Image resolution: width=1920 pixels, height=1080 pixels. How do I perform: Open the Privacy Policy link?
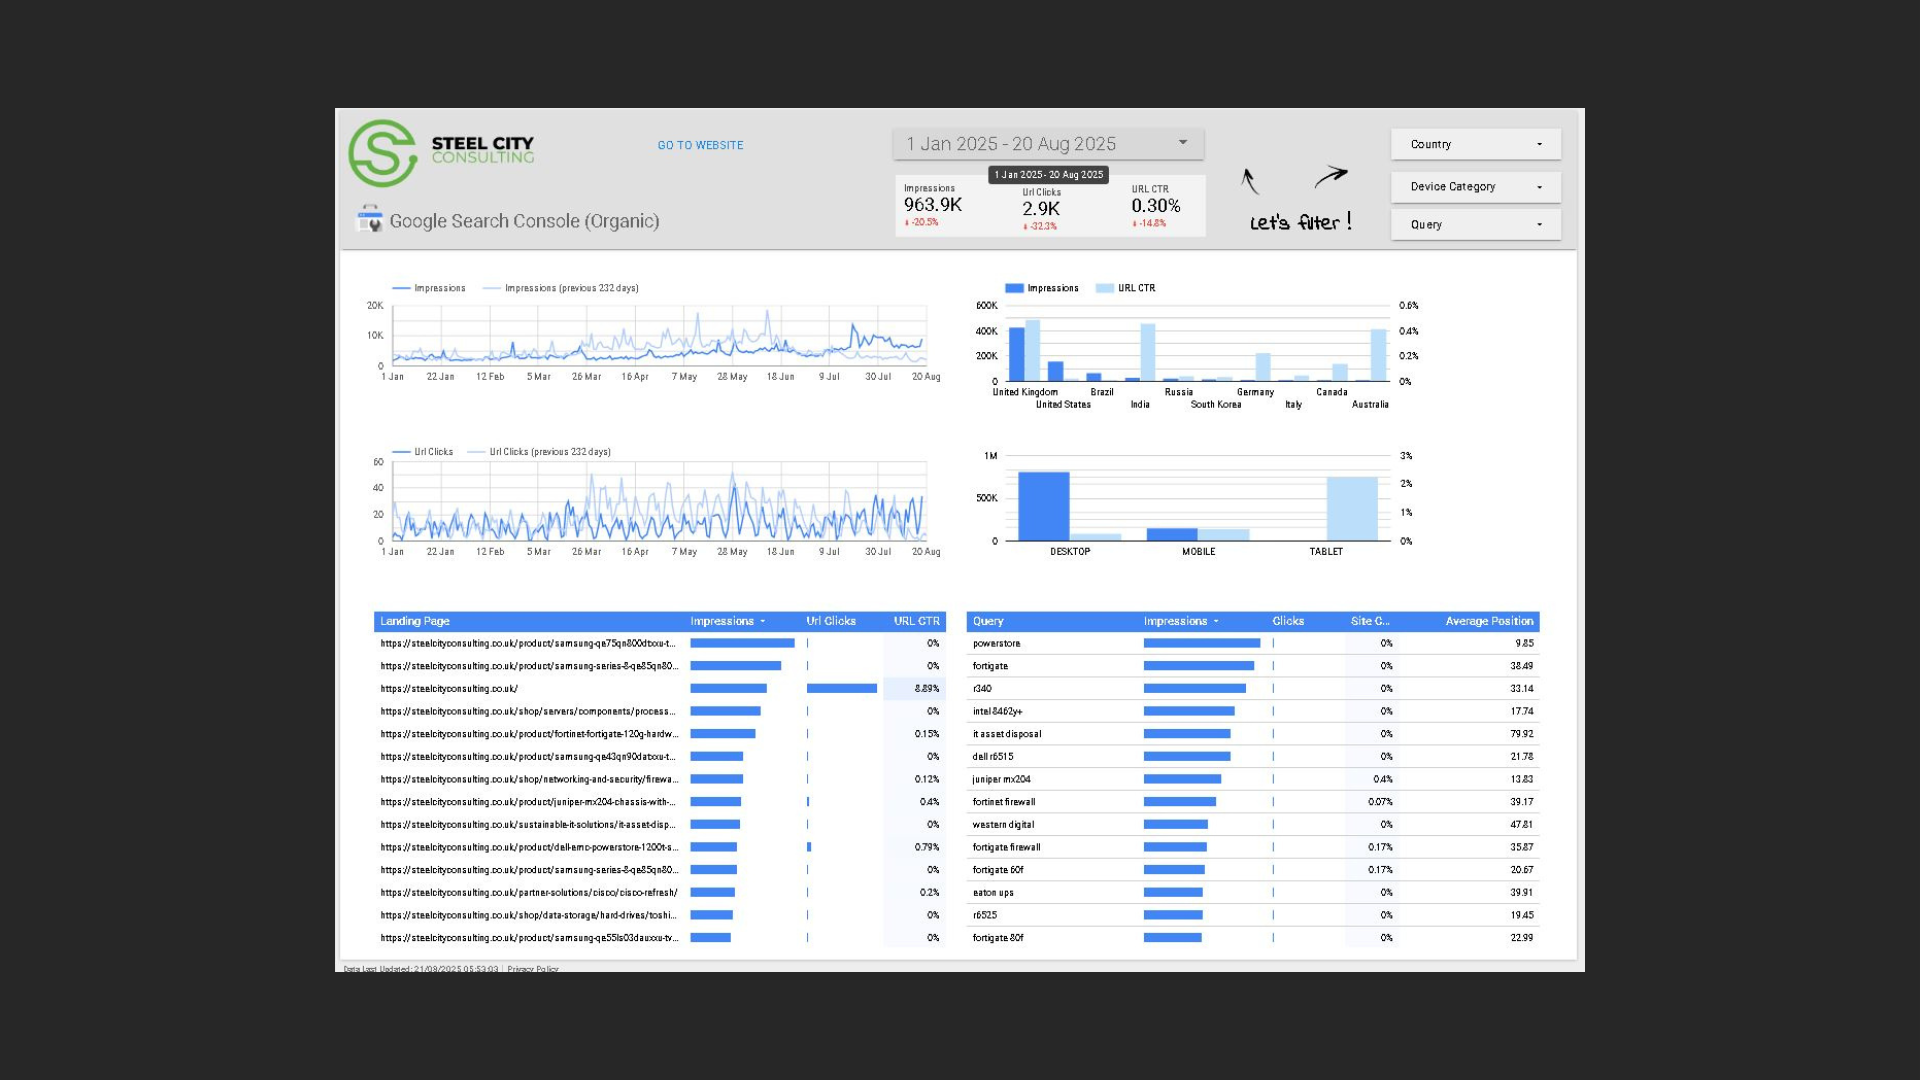pyautogui.click(x=533, y=969)
